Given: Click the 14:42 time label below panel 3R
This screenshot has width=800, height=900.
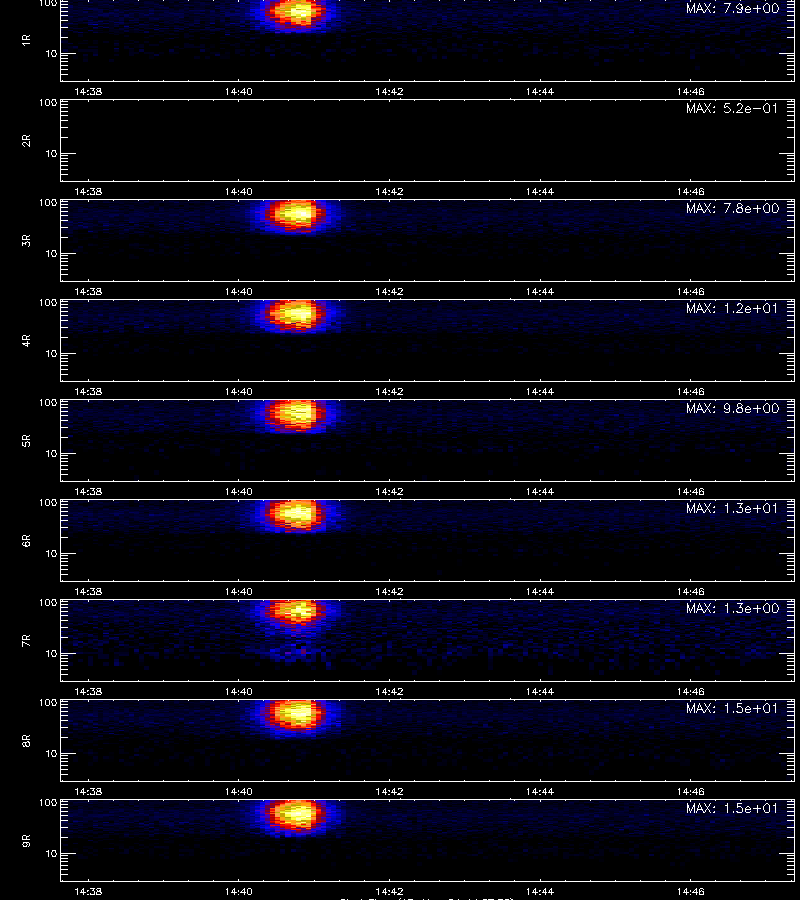Looking at the screenshot, I should click(x=390, y=291).
